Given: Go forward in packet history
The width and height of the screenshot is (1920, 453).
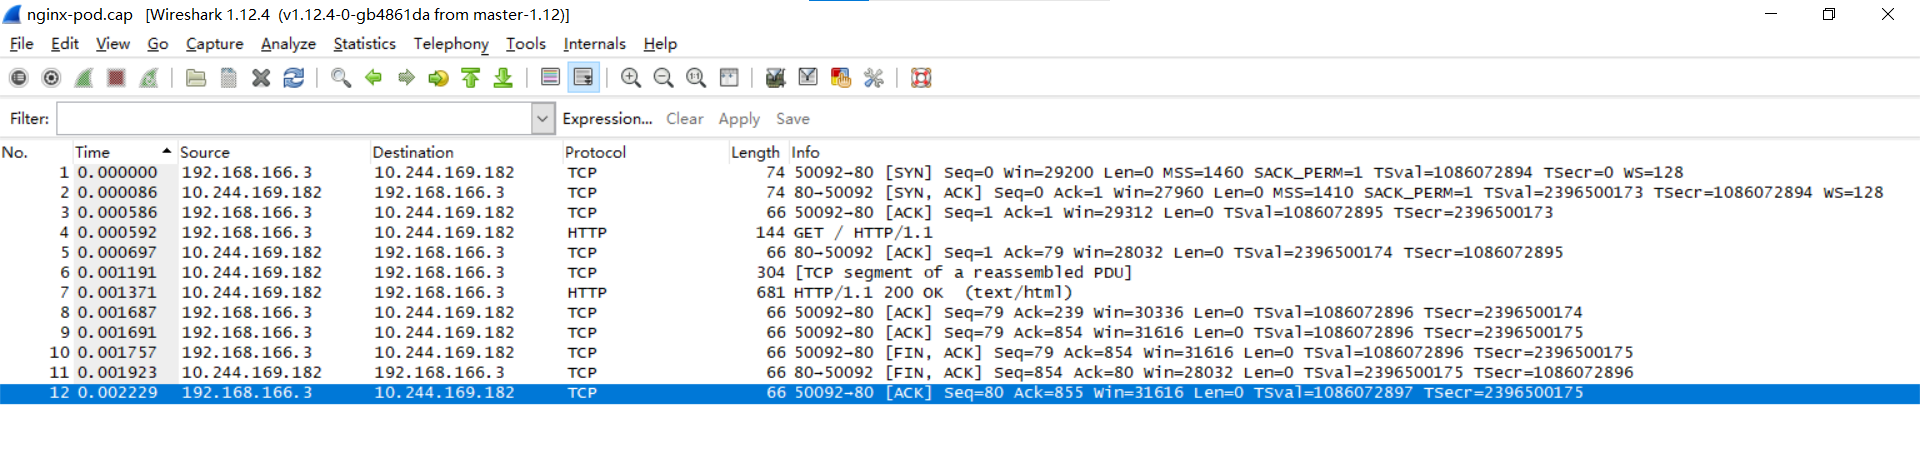Looking at the screenshot, I should click(x=406, y=78).
